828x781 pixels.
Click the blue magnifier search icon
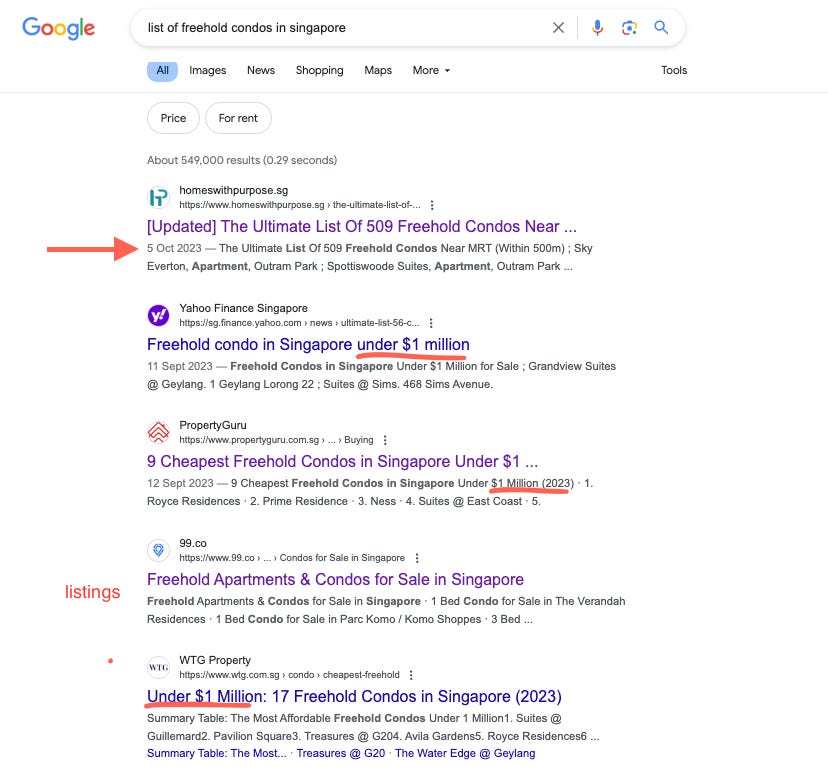(x=661, y=27)
